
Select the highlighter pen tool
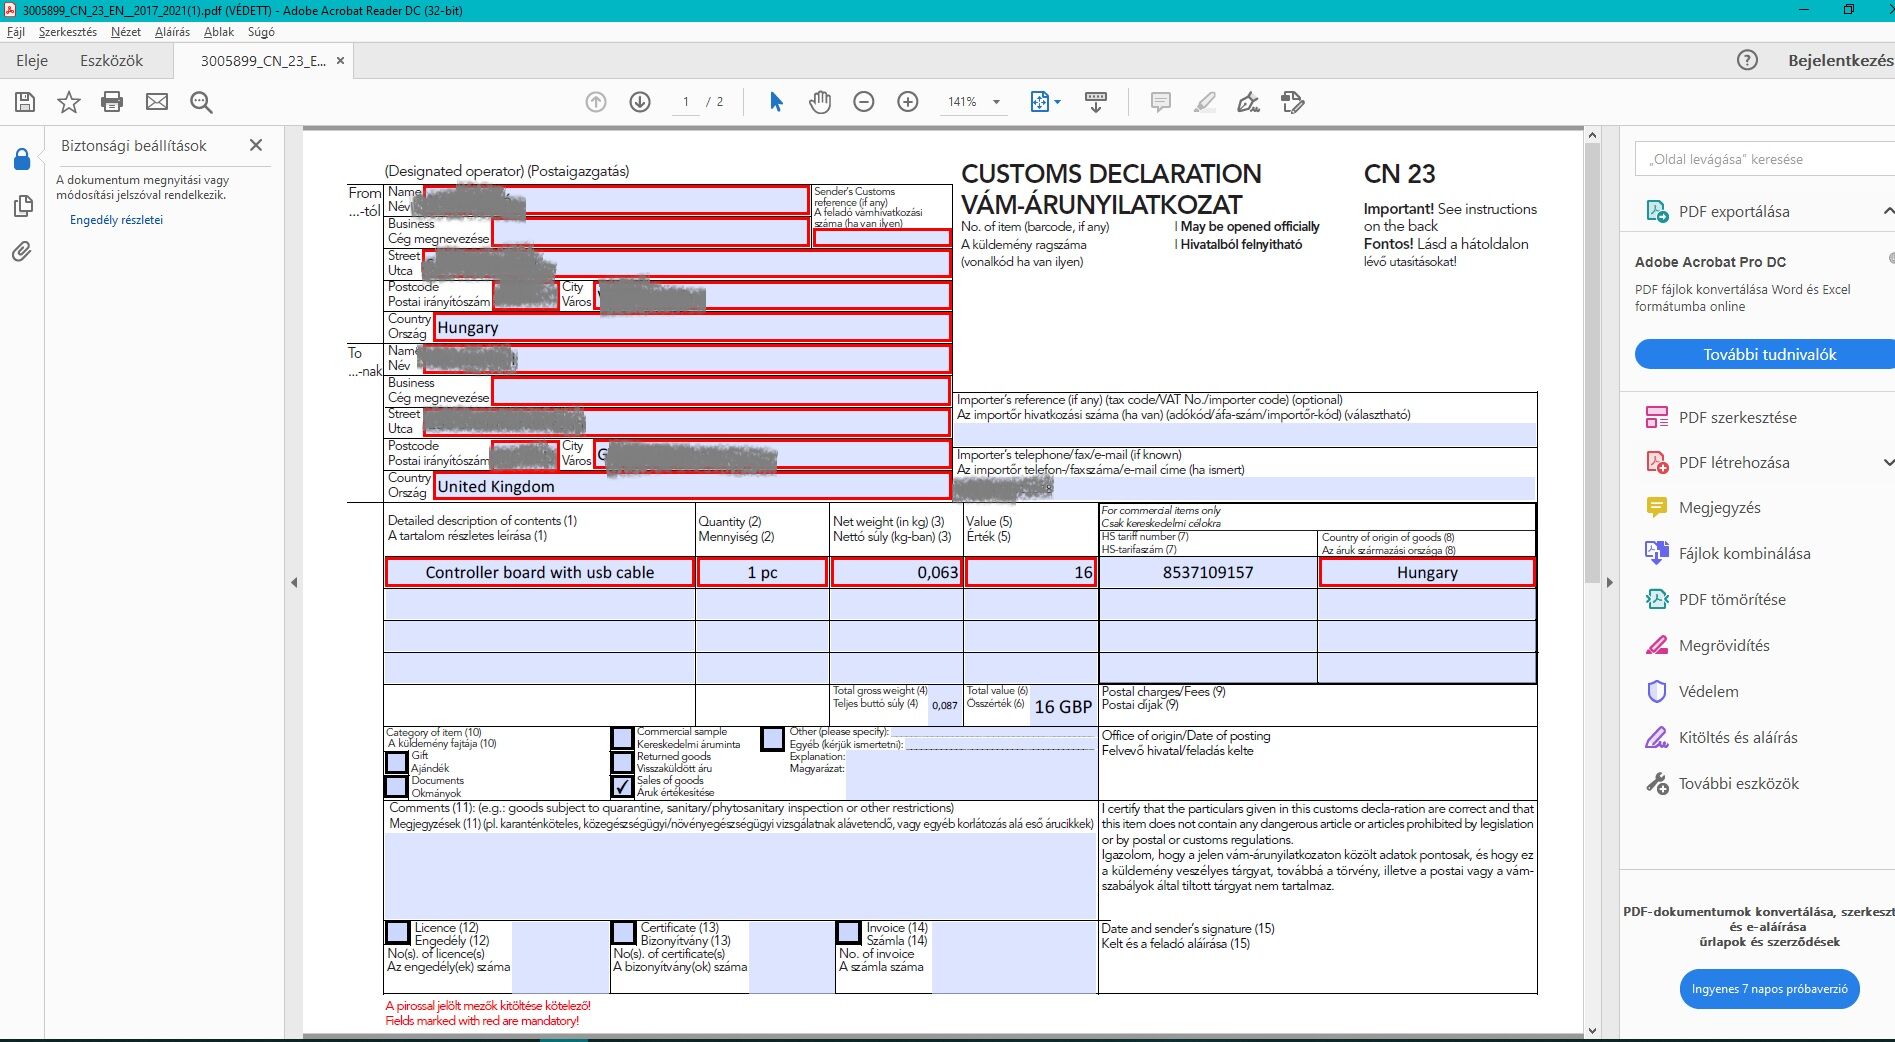1205,102
